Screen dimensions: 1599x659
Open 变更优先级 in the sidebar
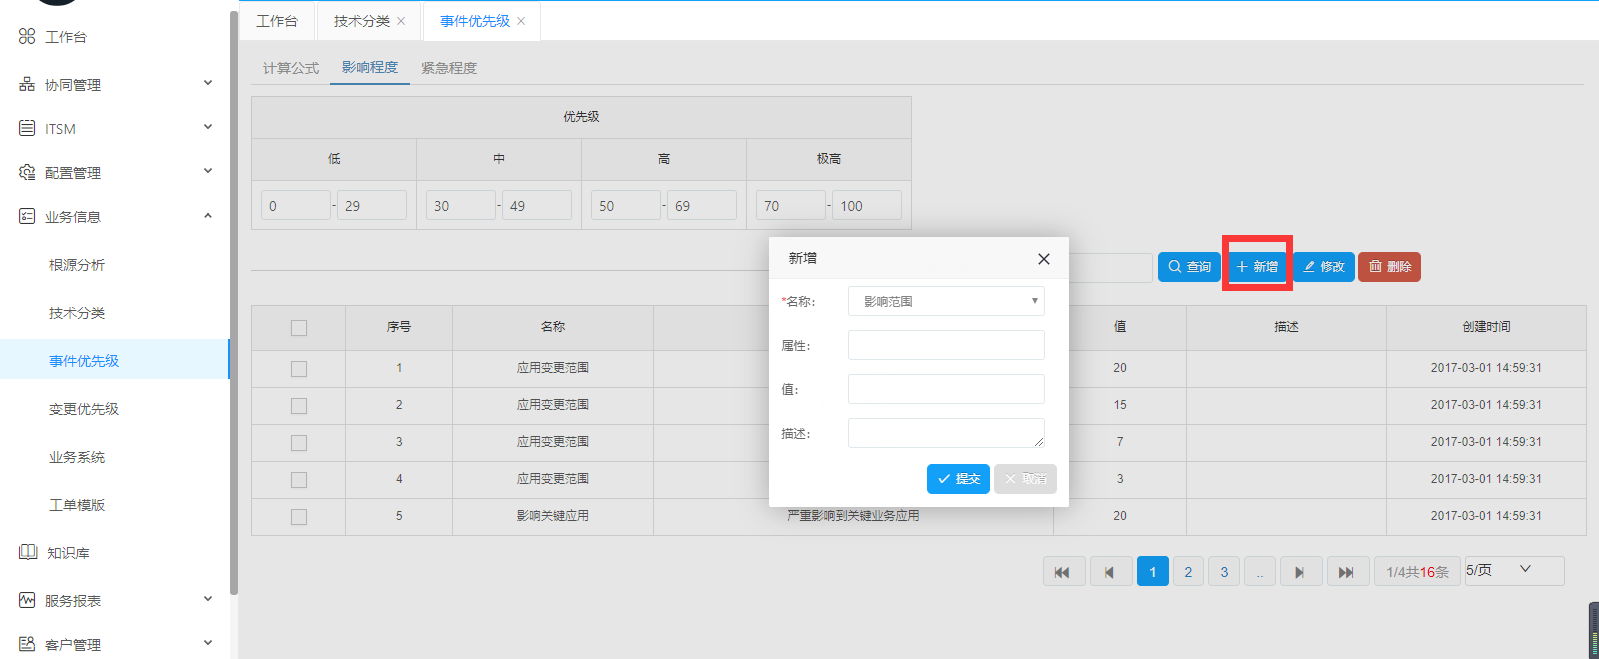pos(84,409)
